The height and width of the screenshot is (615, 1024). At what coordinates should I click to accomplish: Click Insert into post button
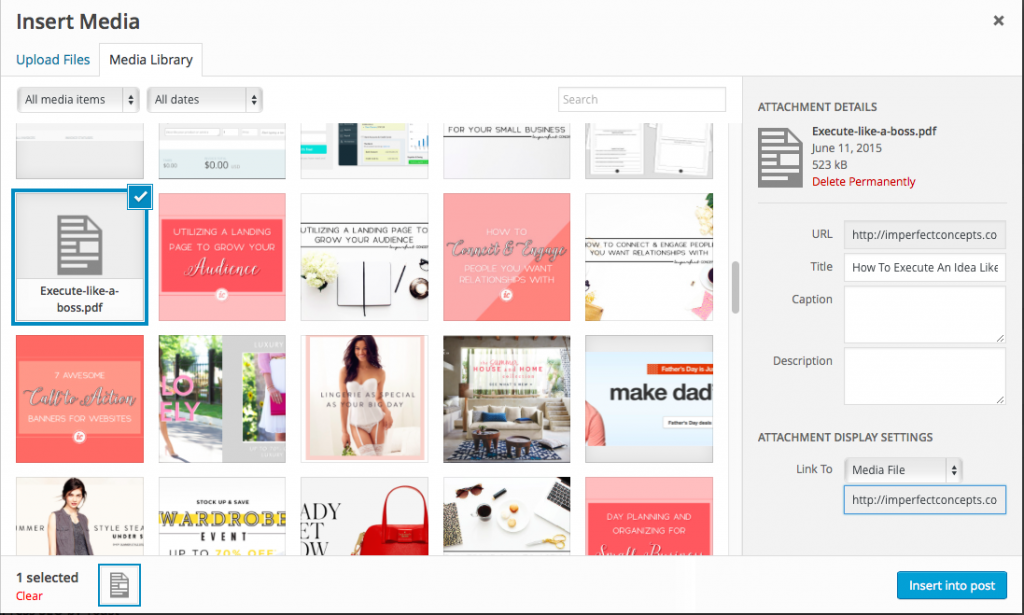952,586
